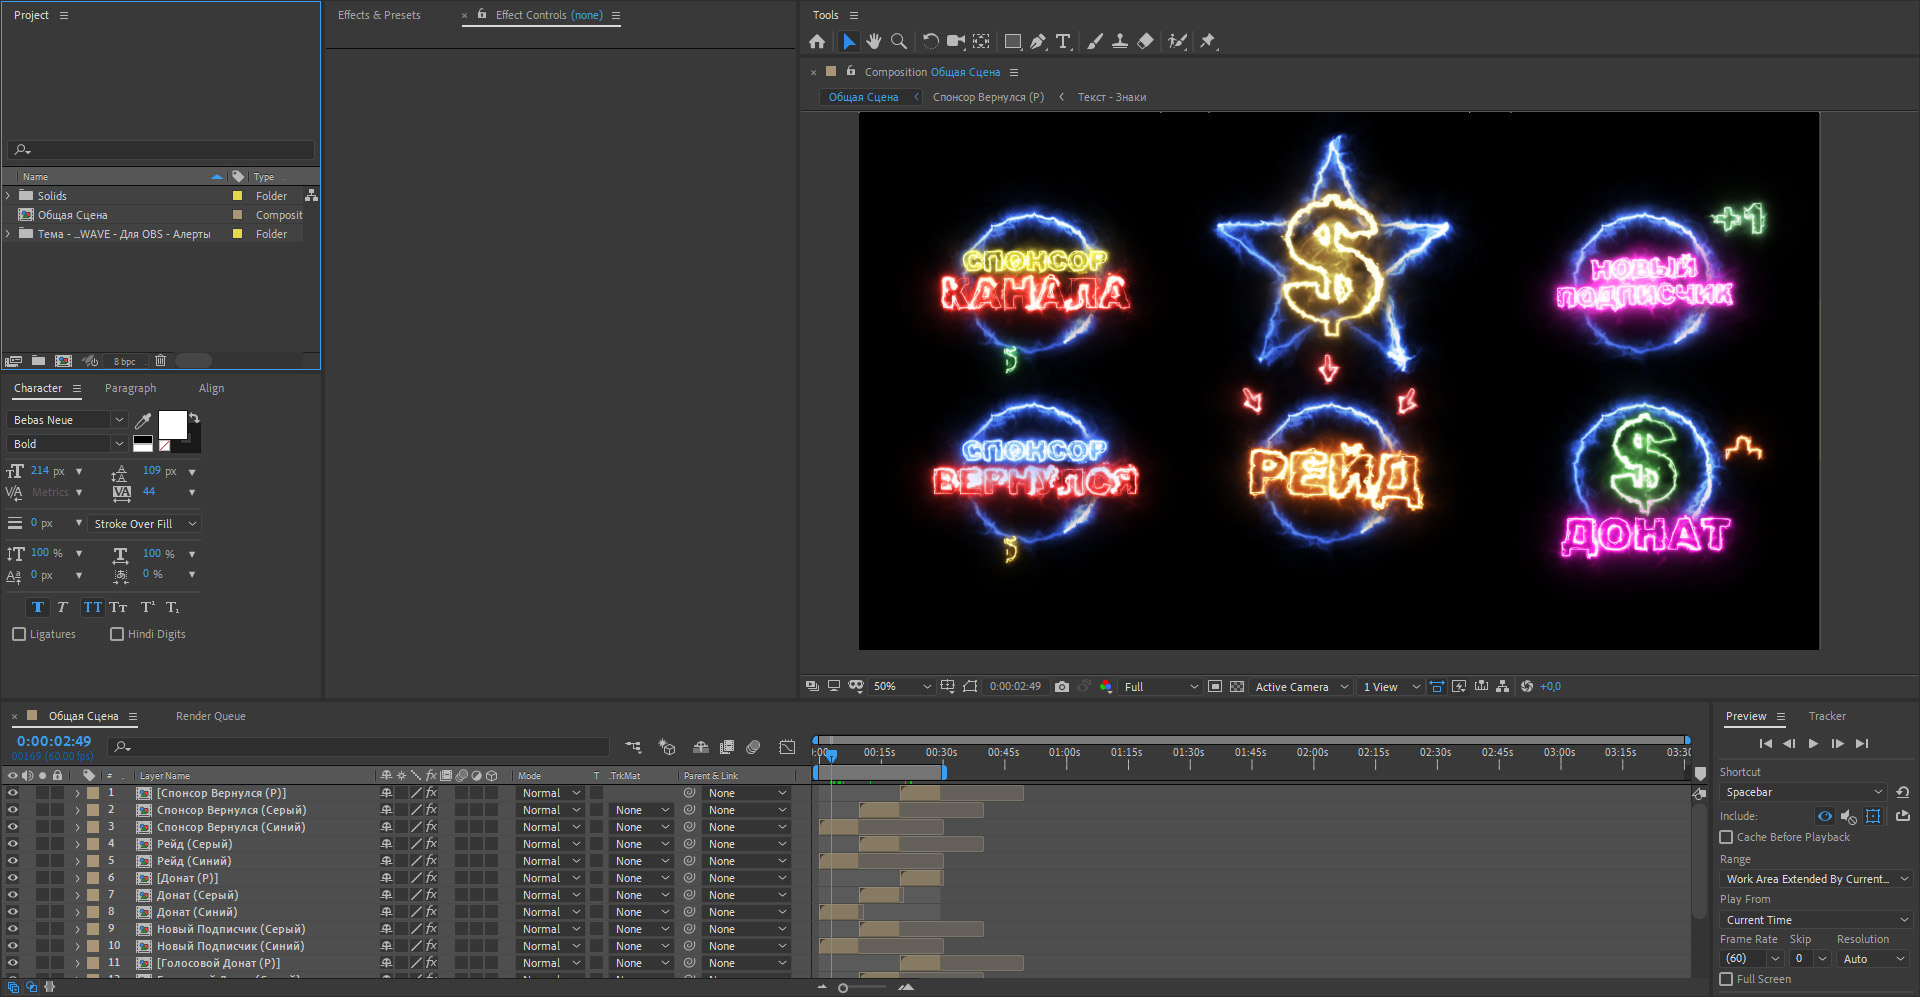Viewport: 1920px width, 997px height.
Task: Take a snapshot with the camera icon
Action: 1062,687
